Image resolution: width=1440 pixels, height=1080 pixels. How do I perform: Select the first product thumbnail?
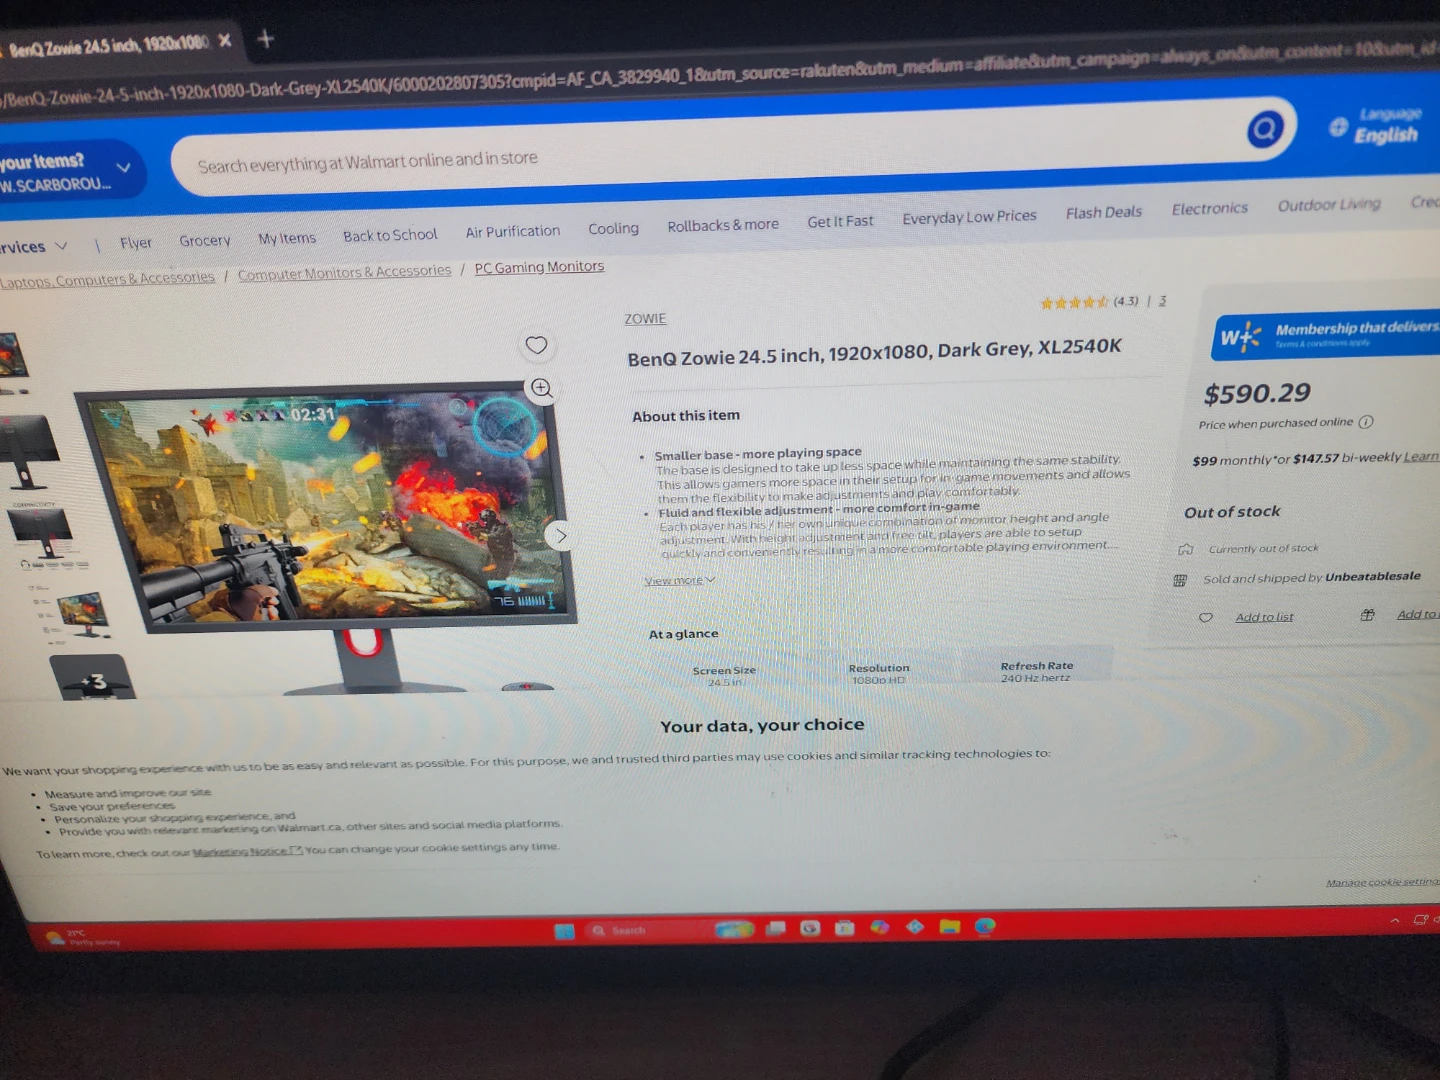click(x=14, y=356)
